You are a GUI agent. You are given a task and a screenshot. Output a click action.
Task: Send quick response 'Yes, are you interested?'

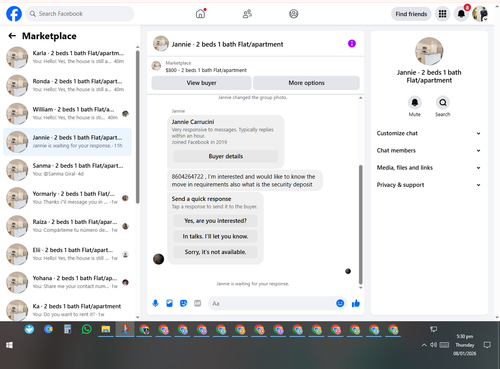pyautogui.click(x=215, y=221)
